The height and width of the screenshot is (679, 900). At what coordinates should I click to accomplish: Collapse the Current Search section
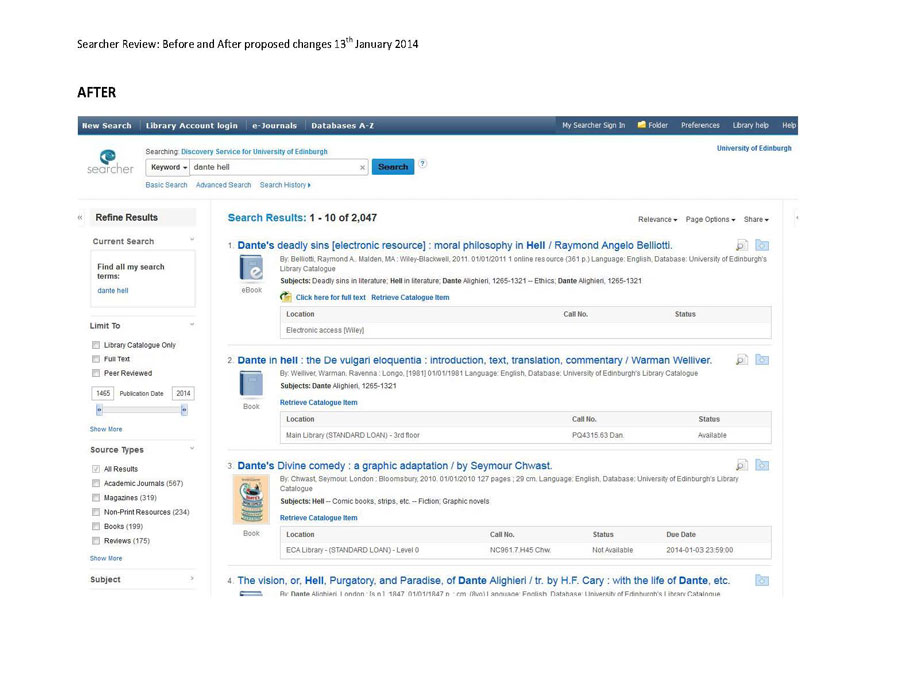click(x=192, y=240)
